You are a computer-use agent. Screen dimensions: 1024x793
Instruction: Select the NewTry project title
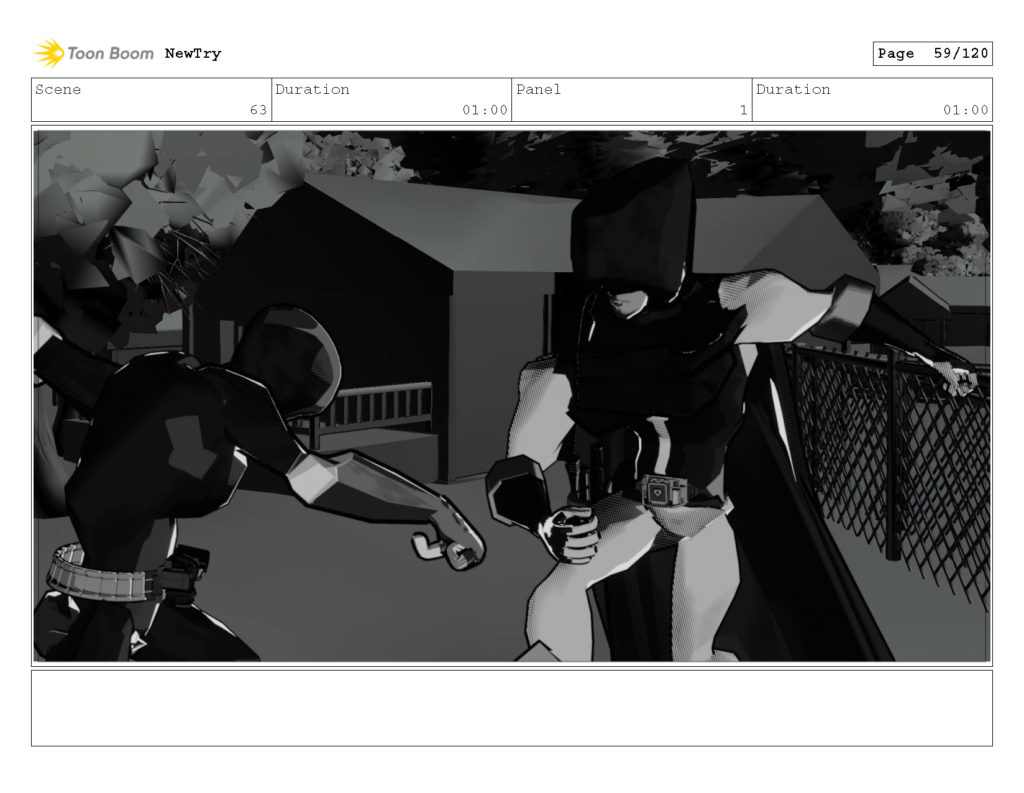pyautogui.click(x=194, y=53)
